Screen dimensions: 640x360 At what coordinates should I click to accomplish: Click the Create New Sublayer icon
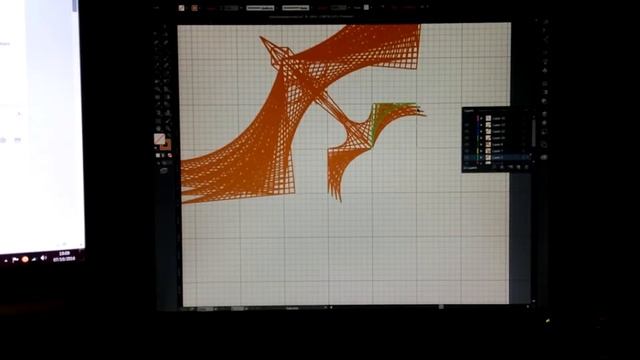[x=511, y=167]
